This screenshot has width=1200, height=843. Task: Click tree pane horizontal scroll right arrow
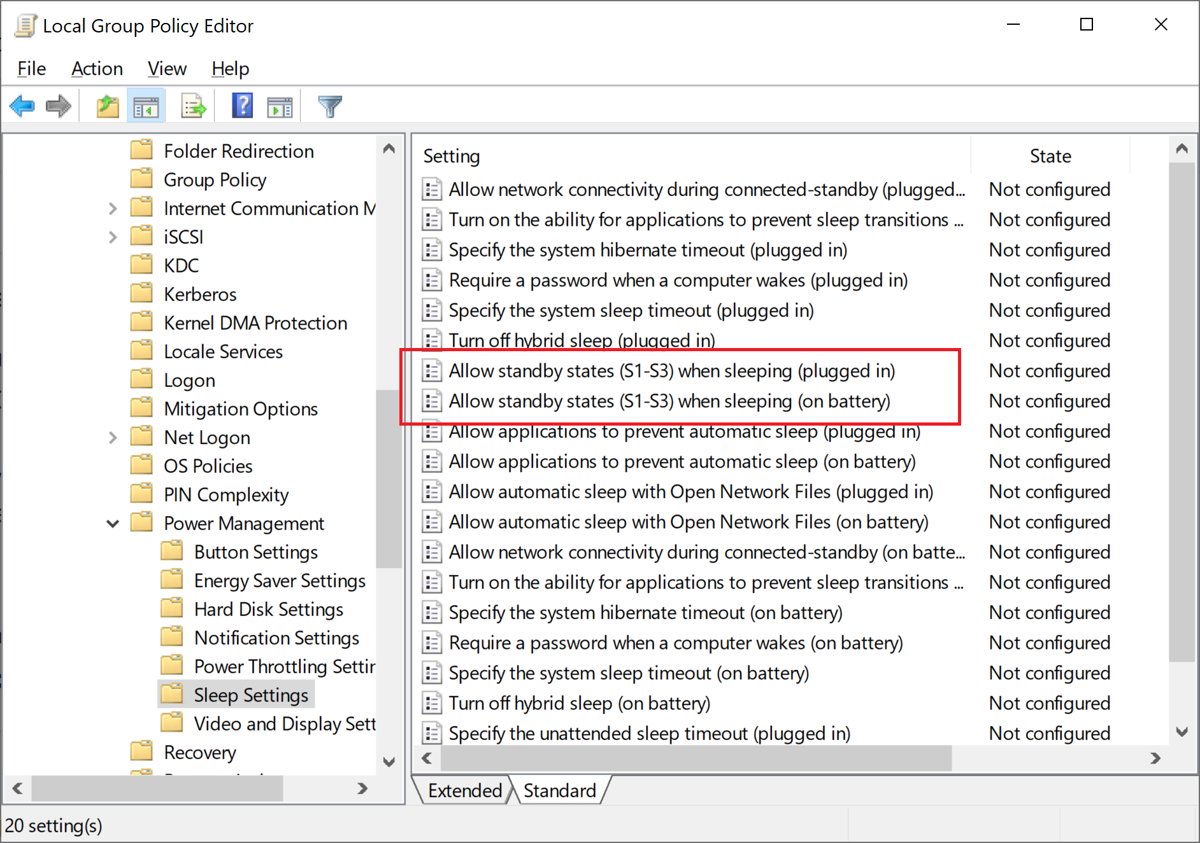pos(363,789)
